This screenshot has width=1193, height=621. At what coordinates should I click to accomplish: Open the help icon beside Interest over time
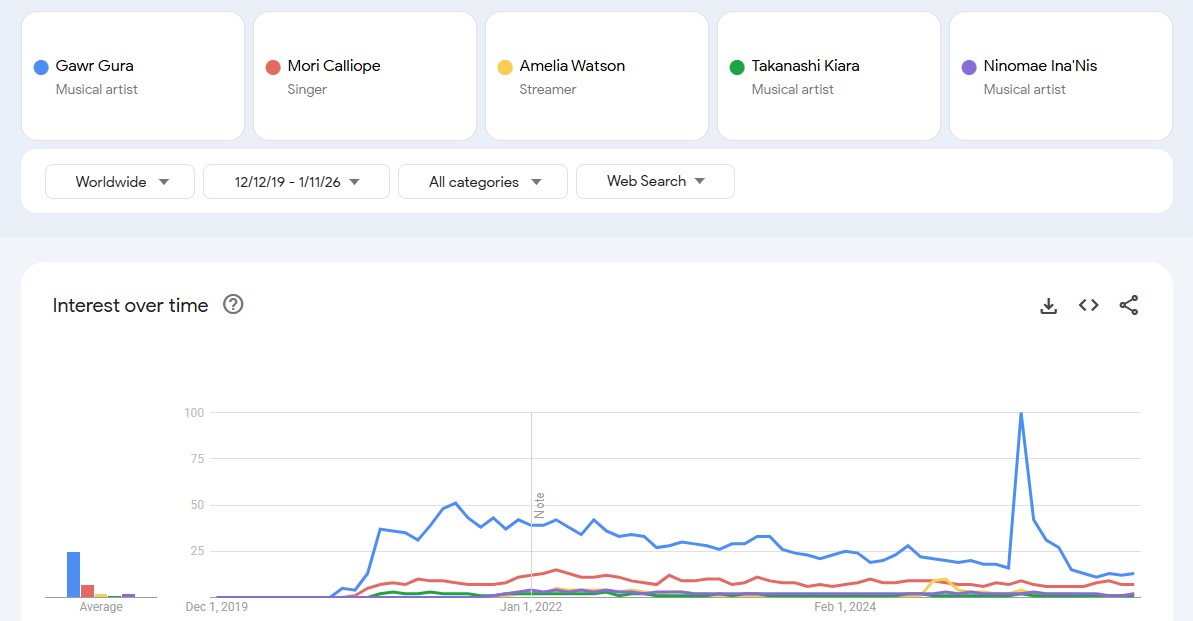coord(233,305)
